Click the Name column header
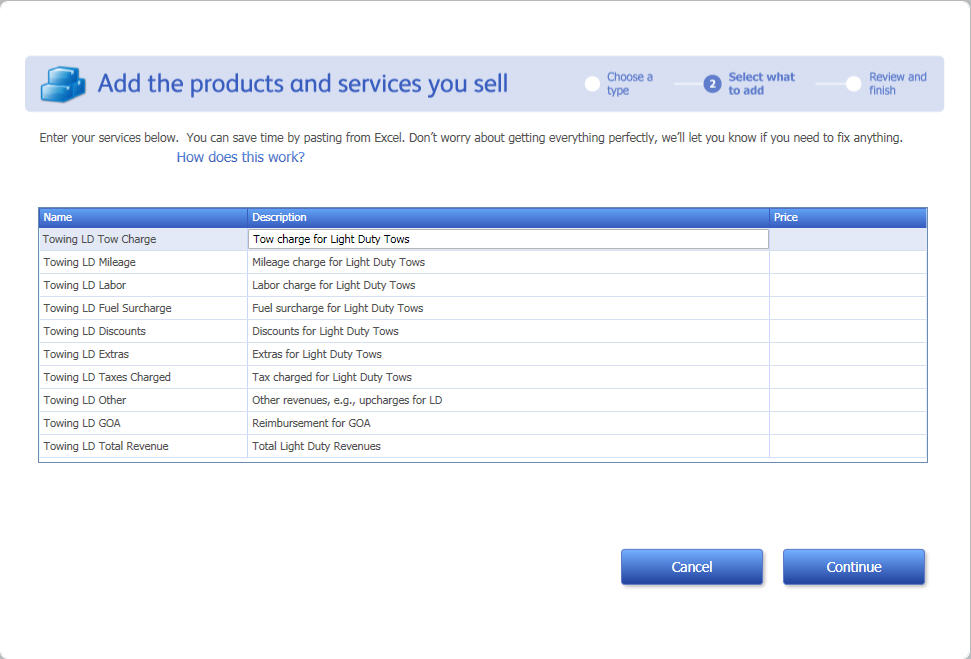Screen dimensions: 971x659 coord(142,217)
